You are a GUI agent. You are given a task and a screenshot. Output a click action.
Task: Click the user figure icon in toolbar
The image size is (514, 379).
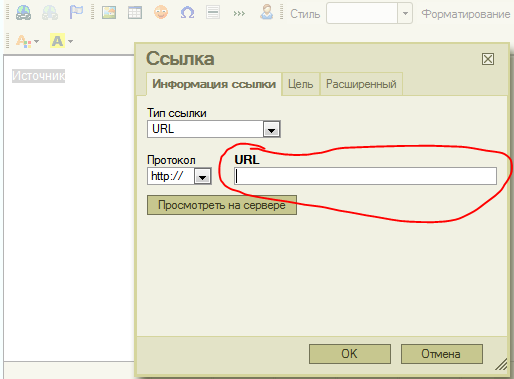click(266, 12)
